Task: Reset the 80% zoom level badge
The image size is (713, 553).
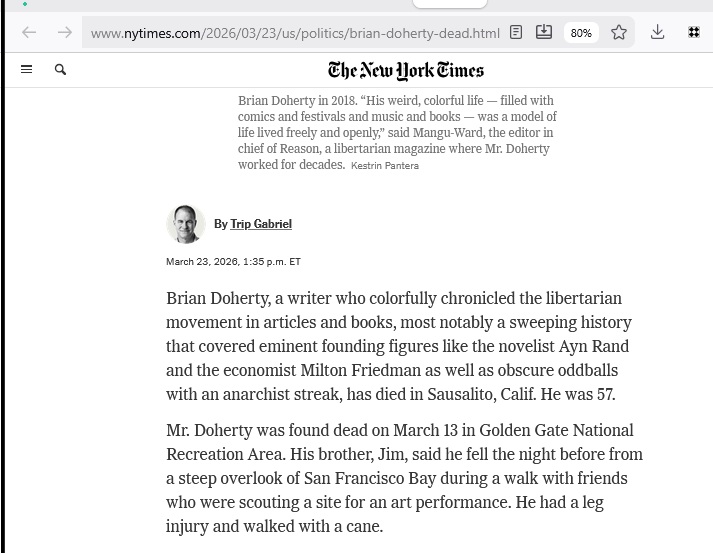Action: pyautogui.click(x=581, y=33)
